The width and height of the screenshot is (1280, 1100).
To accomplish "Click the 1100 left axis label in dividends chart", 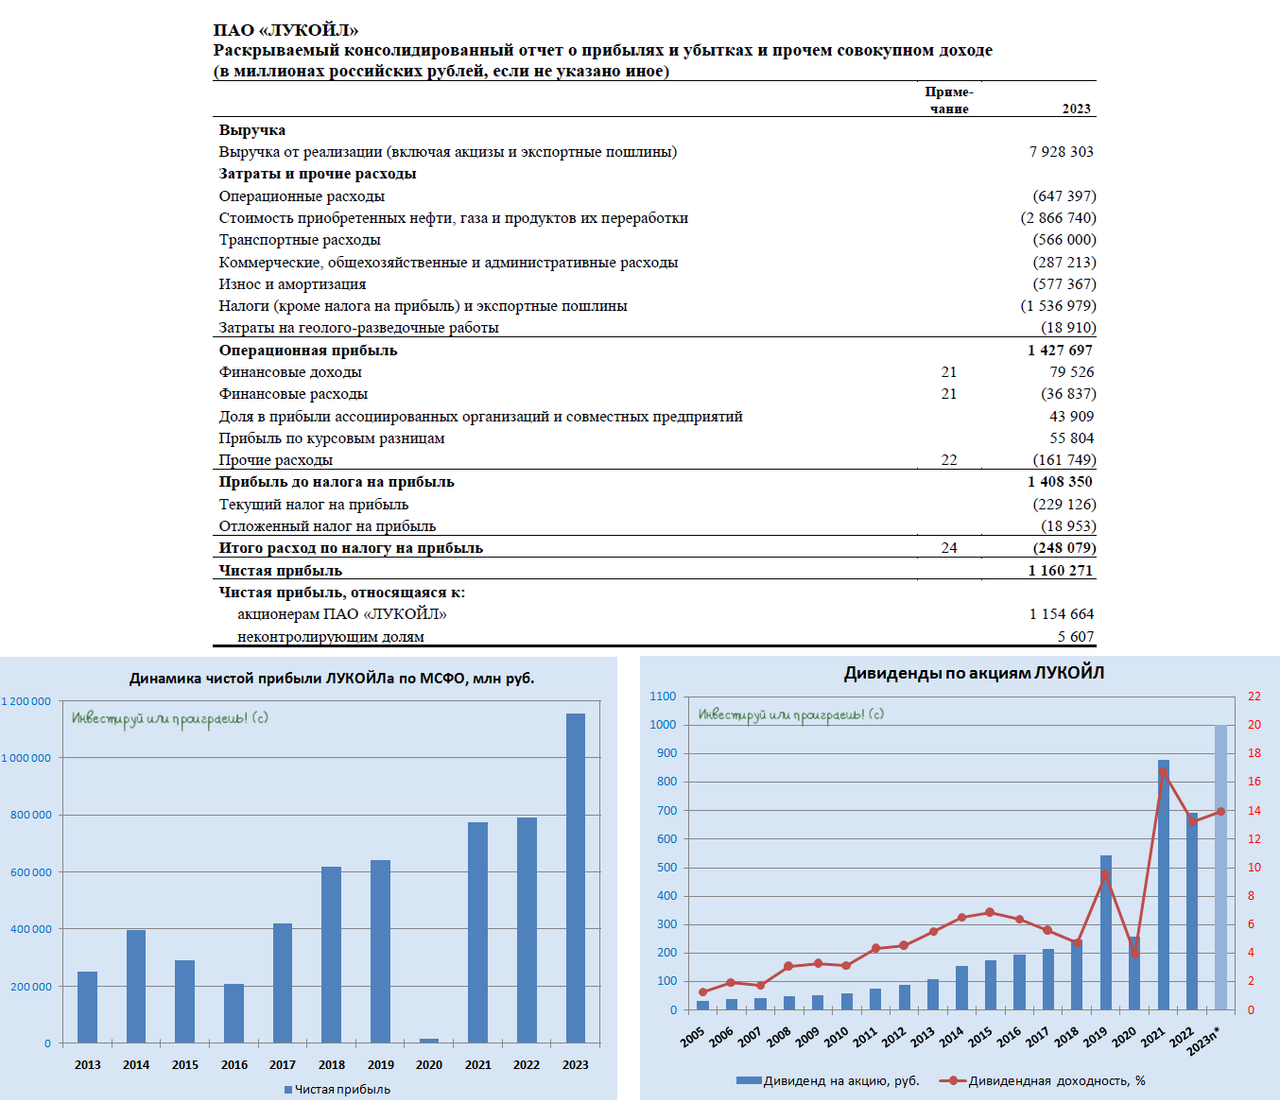I will (x=663, y=696).
